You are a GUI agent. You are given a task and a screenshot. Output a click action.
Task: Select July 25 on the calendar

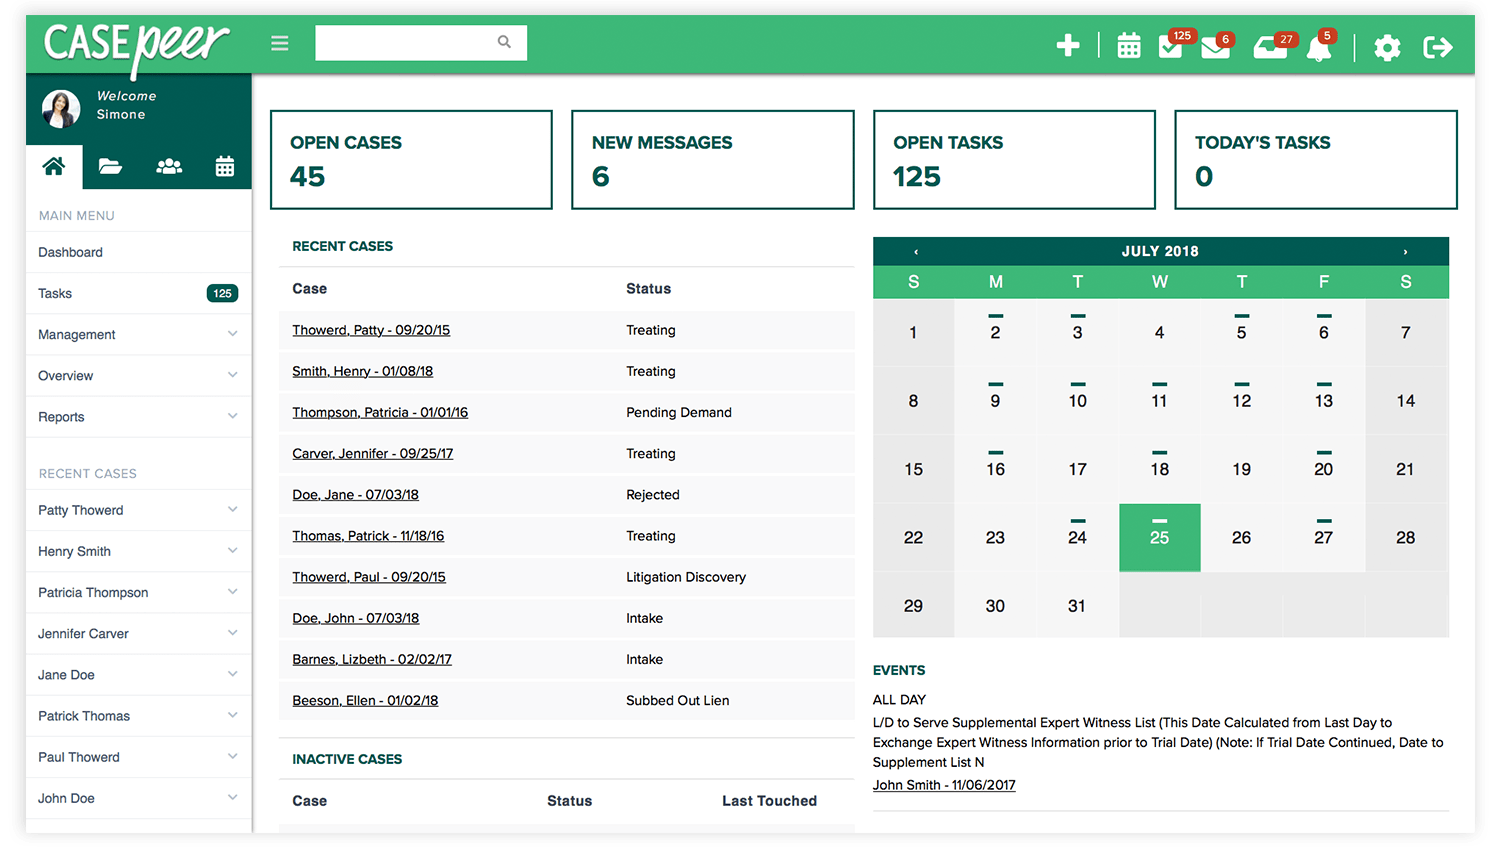1159,537
